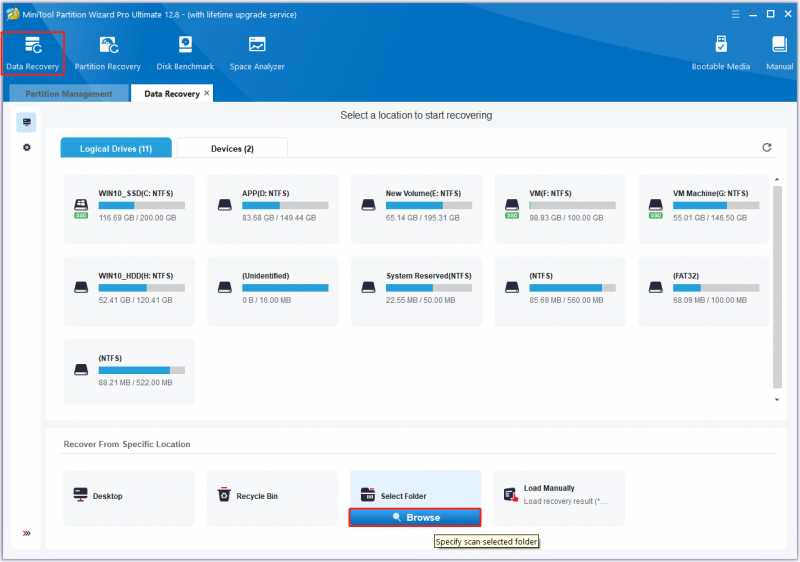Select Desktop recovery location

point(129,497)
